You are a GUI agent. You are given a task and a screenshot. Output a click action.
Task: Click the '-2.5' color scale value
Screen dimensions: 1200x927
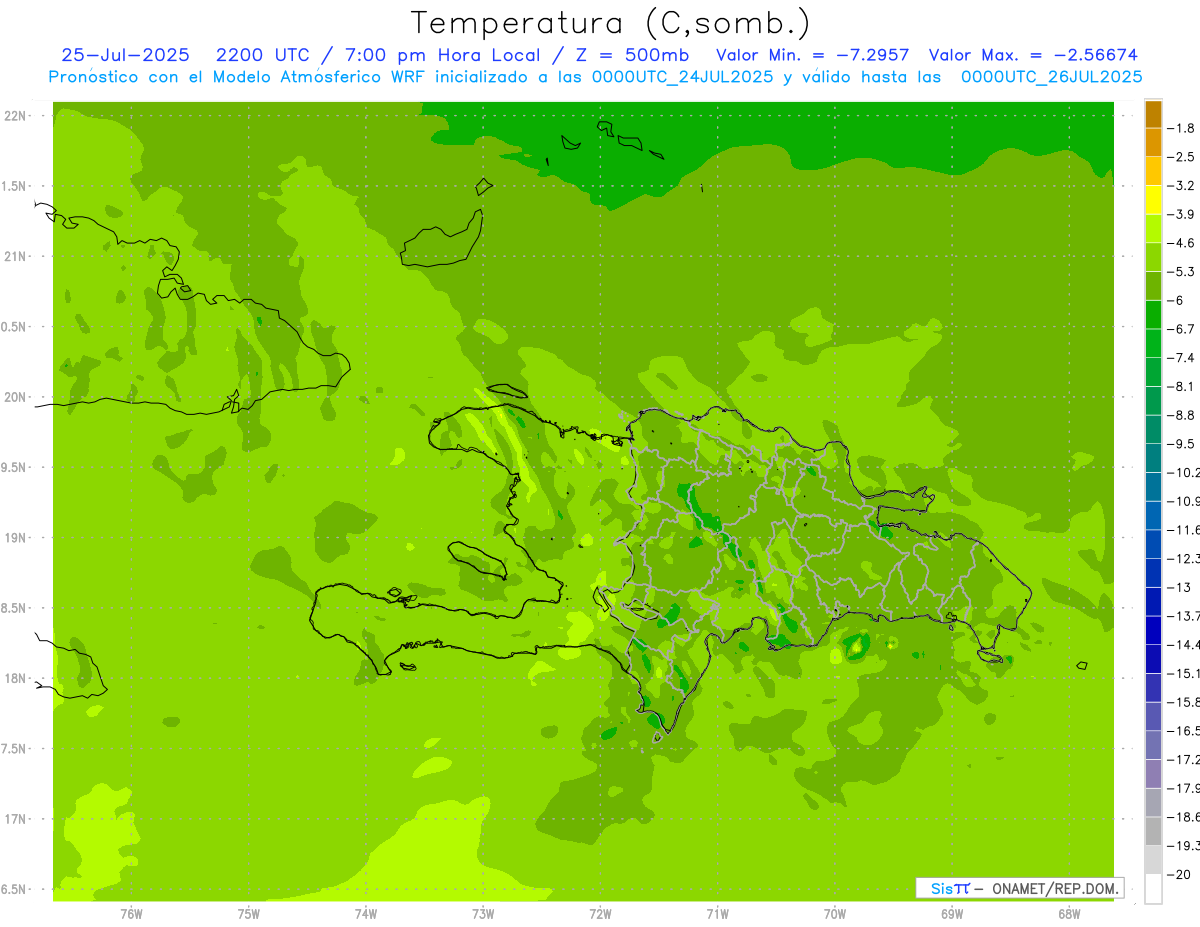[x=1181, y=157]
